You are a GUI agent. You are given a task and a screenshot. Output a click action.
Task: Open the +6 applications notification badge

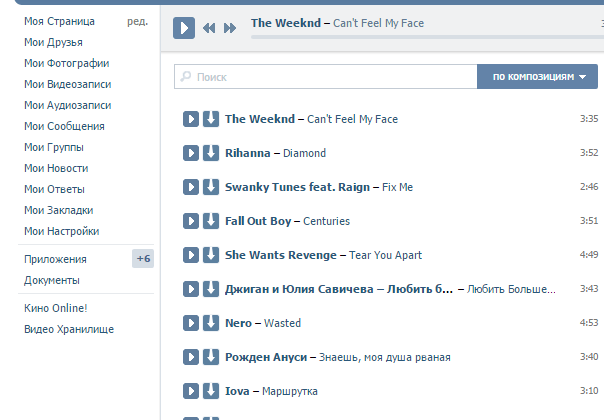pyautogui.click(x=143, y=259)
